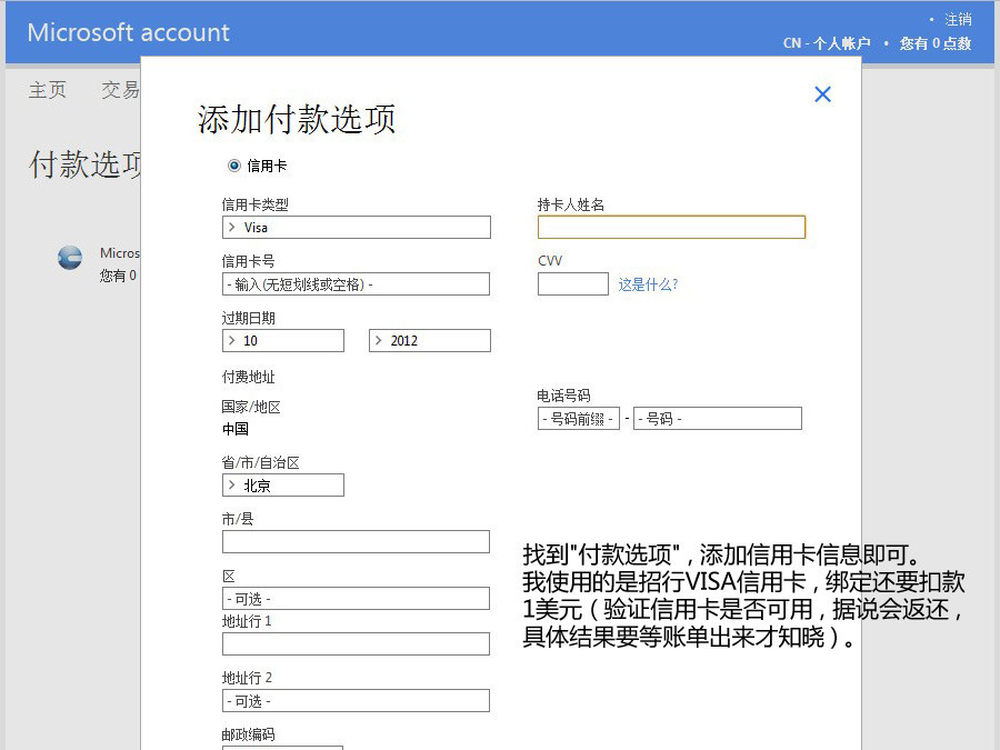Select the 信用卡 radio button
The height and width of the screenshot is (750, 1000).
pyautogui.click(x=234, y=166)
